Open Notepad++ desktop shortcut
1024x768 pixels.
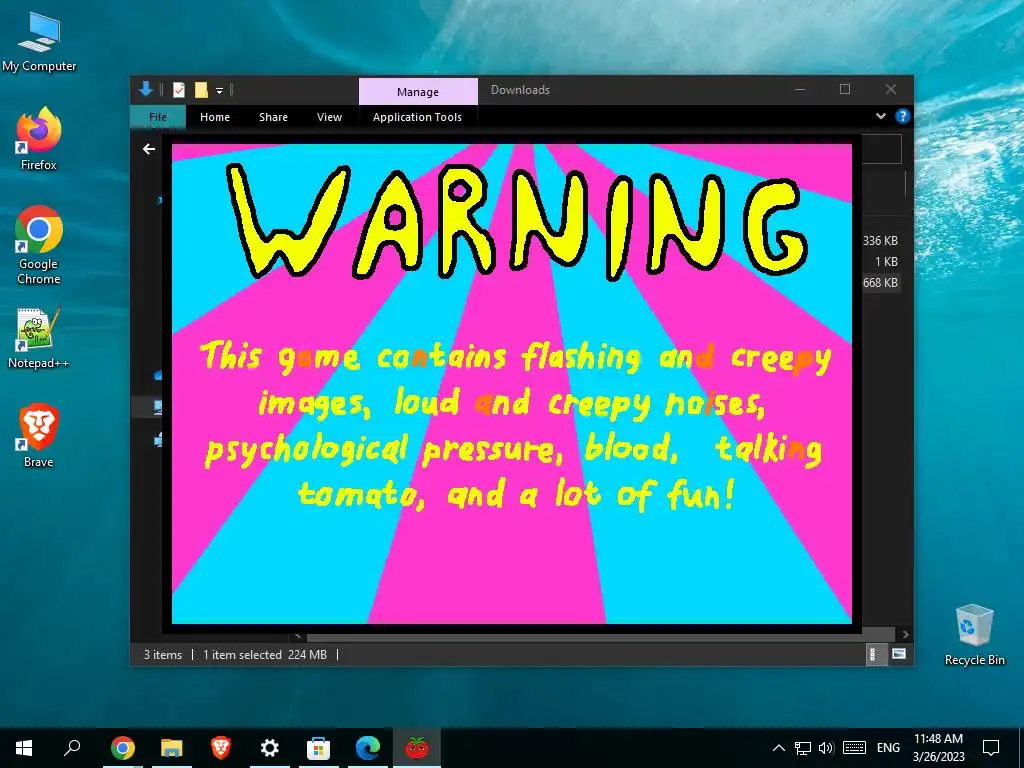39,338
